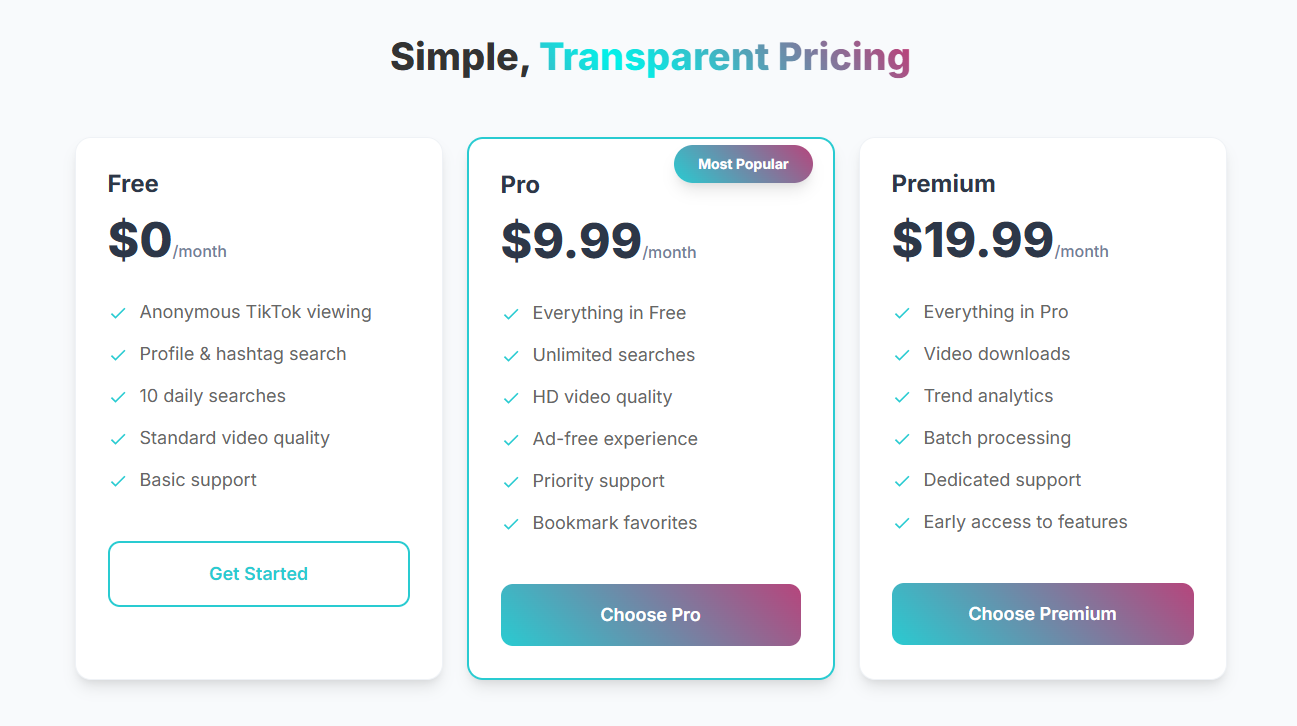Click checkmark next to Anonymous TikTok viewing
Screen dimensions: 1297x726
tap(118, 313)
